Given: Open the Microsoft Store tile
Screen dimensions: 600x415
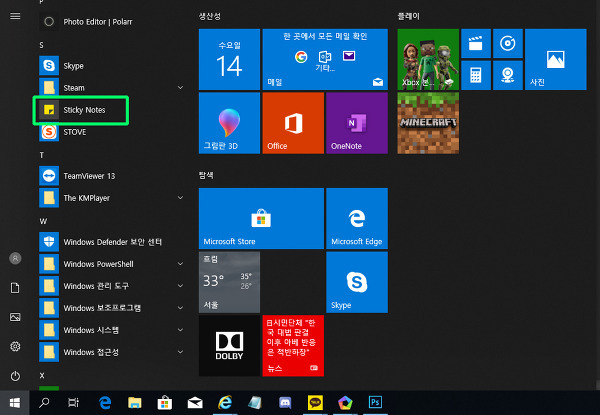Looking at the screenshot, I should [261, 218].
